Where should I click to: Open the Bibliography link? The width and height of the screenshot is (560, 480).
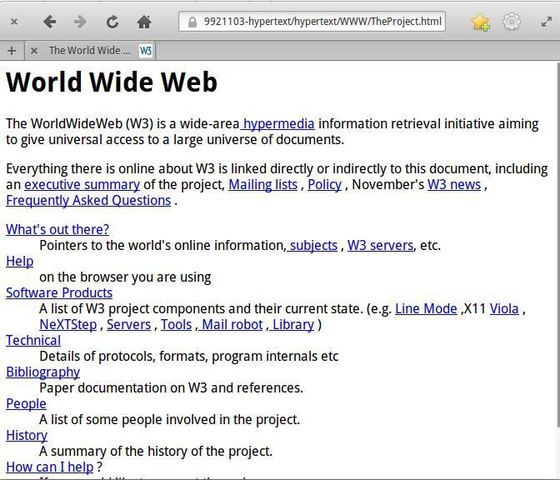[x=43, y=372]
